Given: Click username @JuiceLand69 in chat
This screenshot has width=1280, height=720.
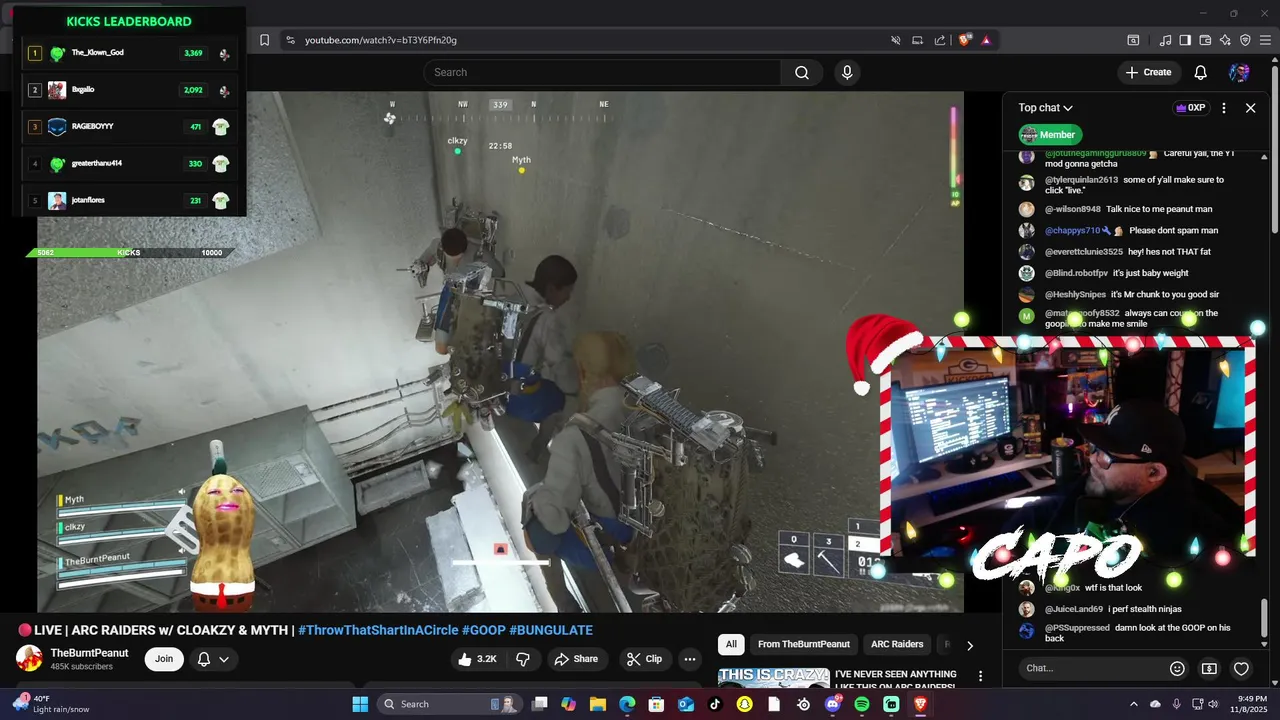Looking at the screenshot, I should (1074, 609).
